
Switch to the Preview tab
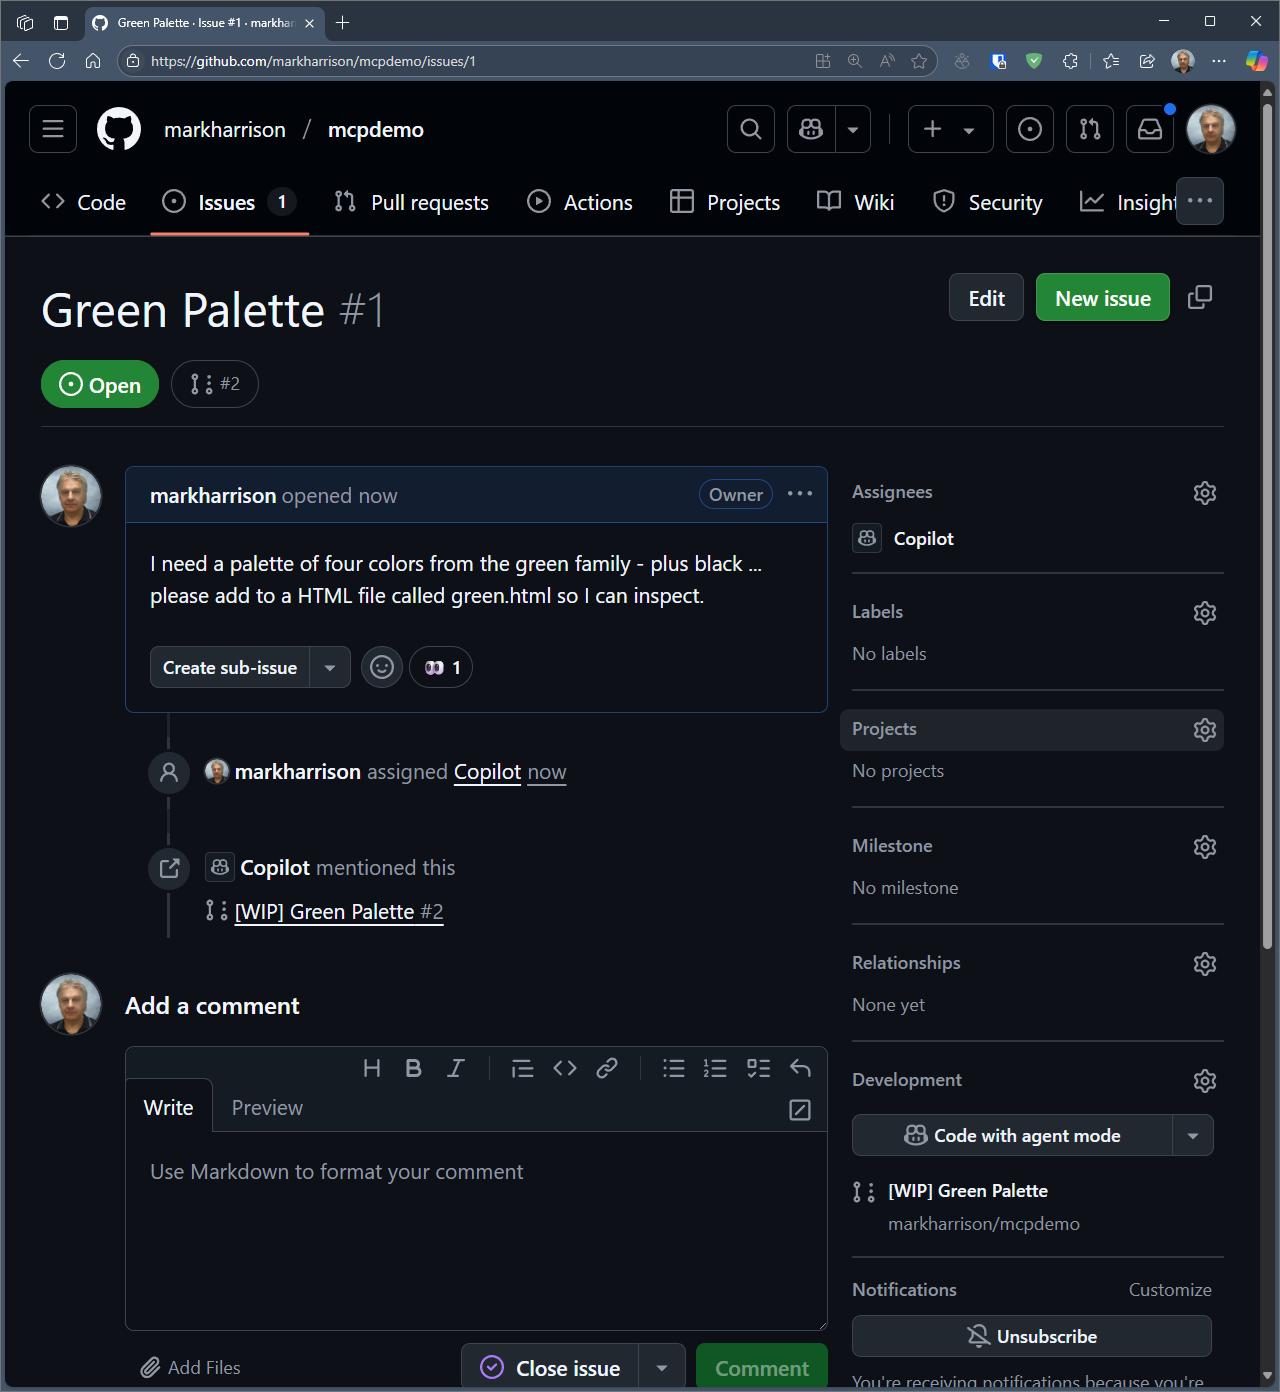(267, 1107)
